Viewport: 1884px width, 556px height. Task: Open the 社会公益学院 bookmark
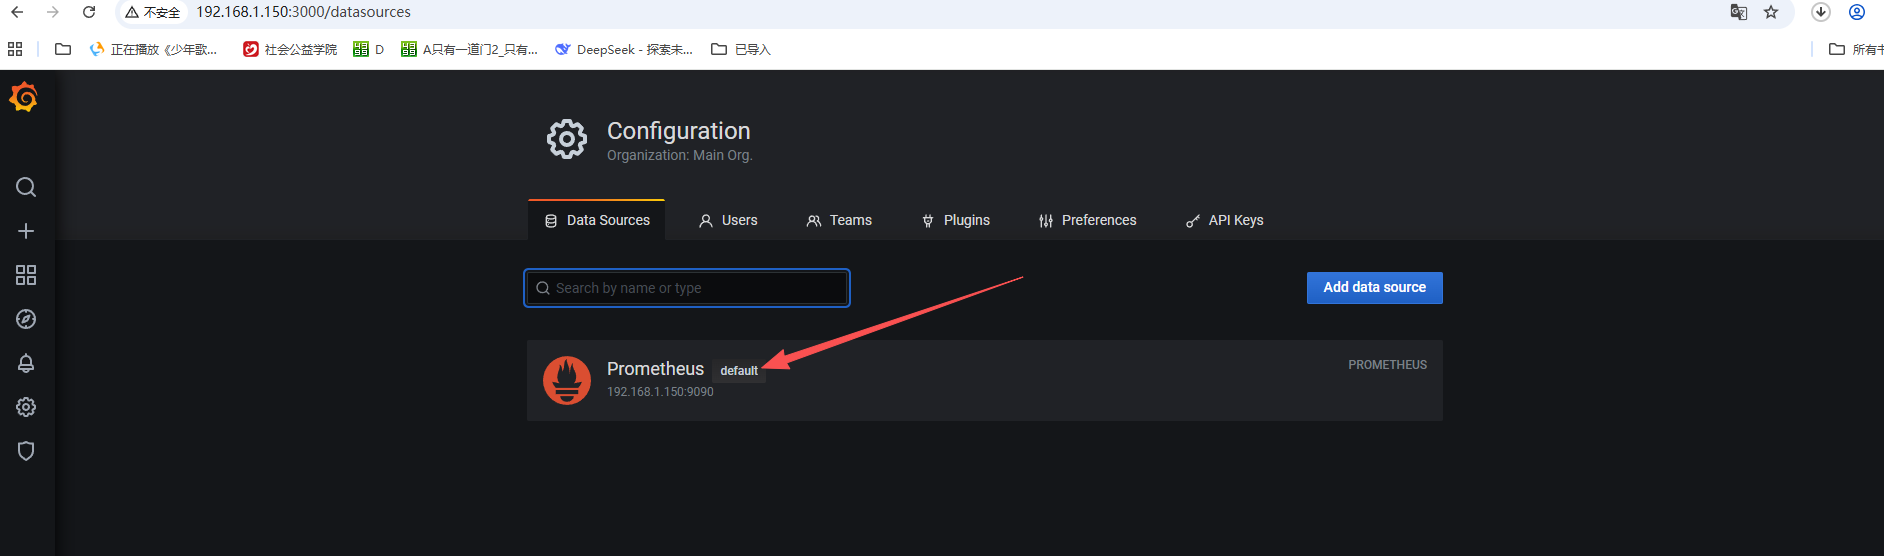290,49
